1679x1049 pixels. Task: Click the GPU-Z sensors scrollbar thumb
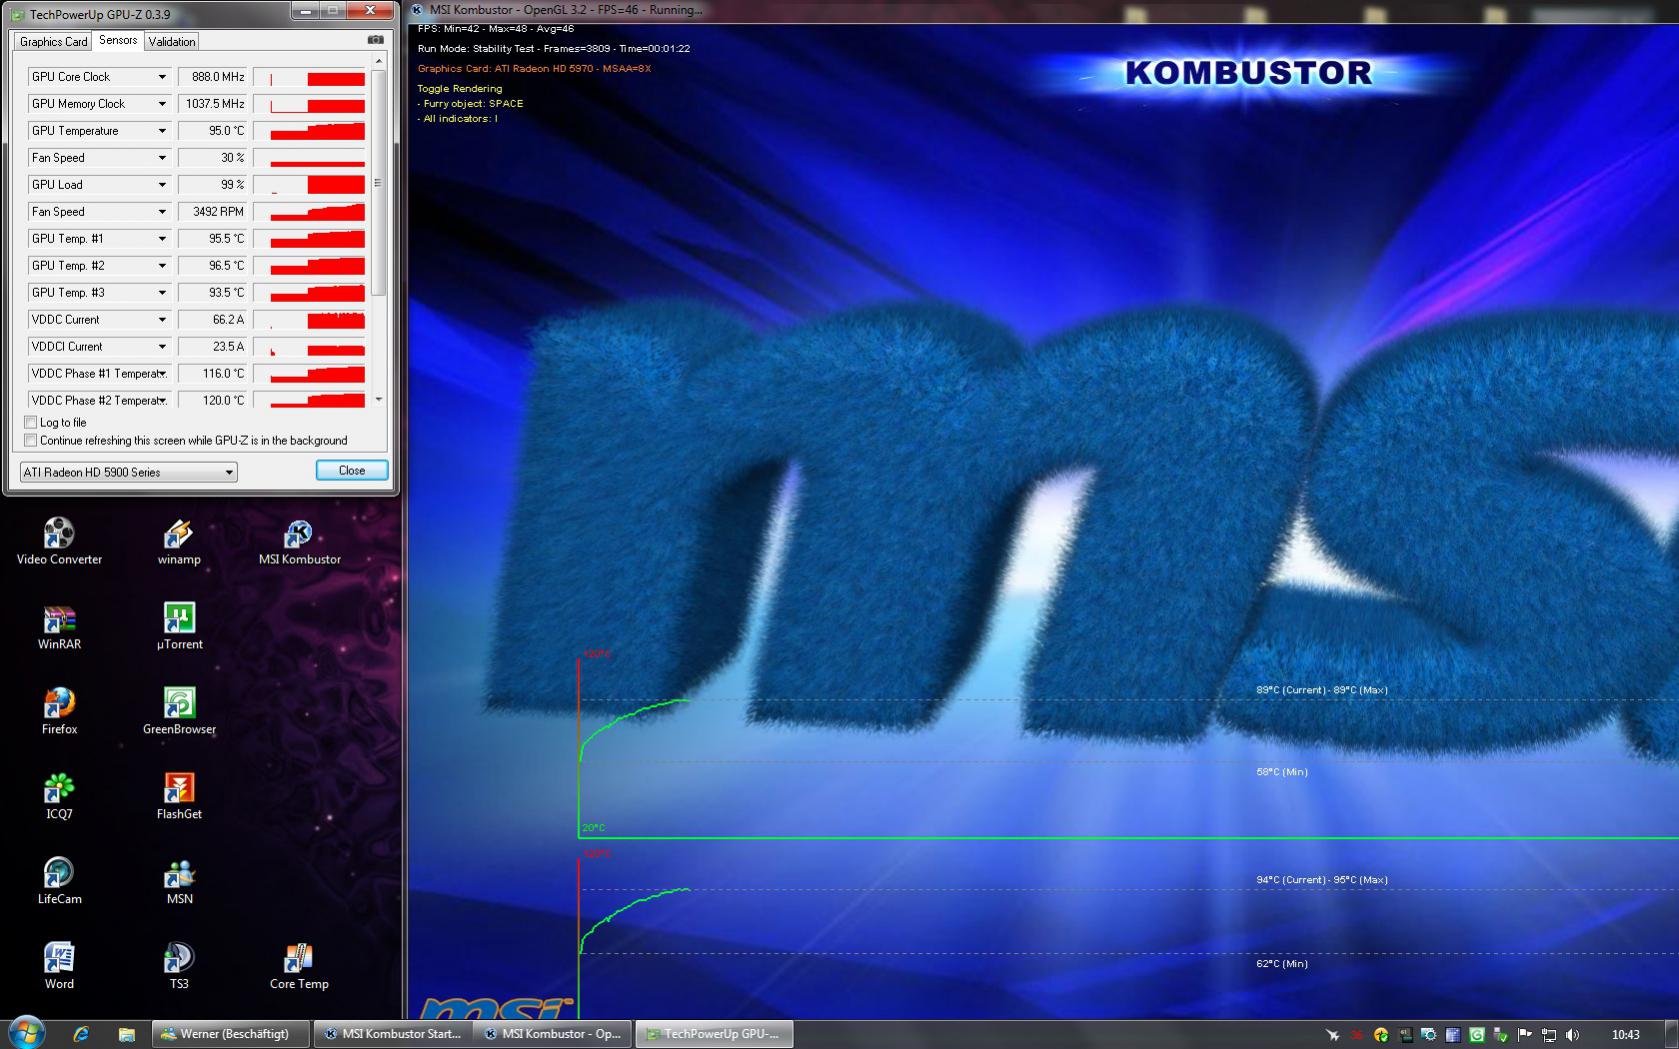[x=378, y=182]
